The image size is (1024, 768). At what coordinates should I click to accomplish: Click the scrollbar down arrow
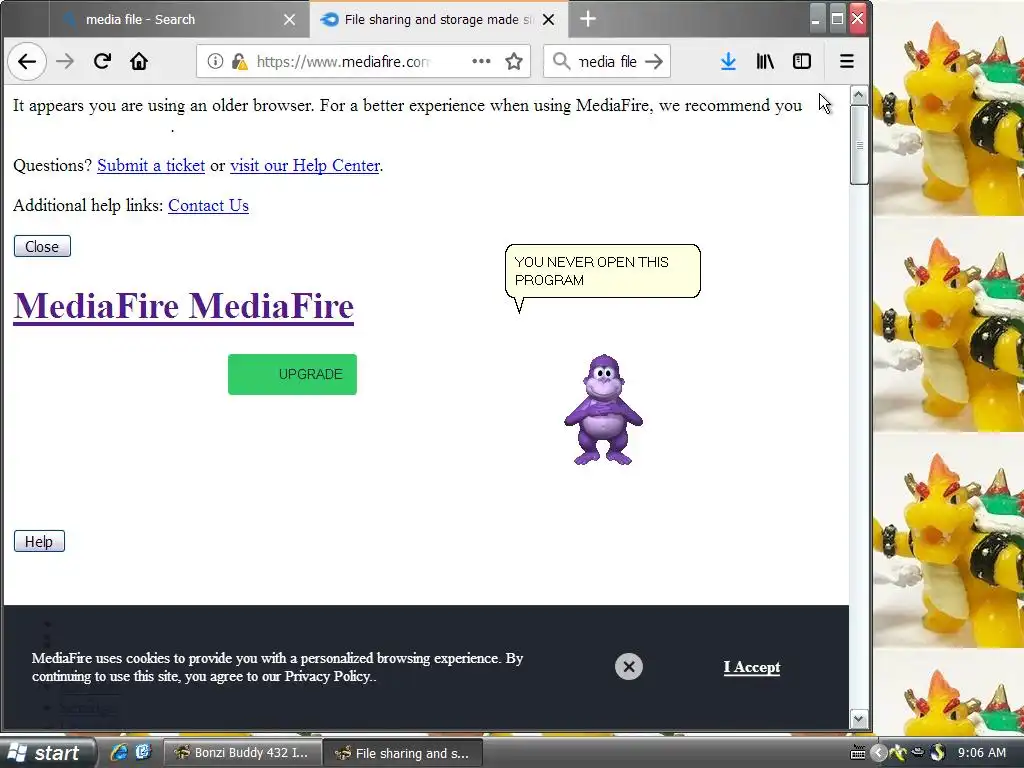coord(859,719)
